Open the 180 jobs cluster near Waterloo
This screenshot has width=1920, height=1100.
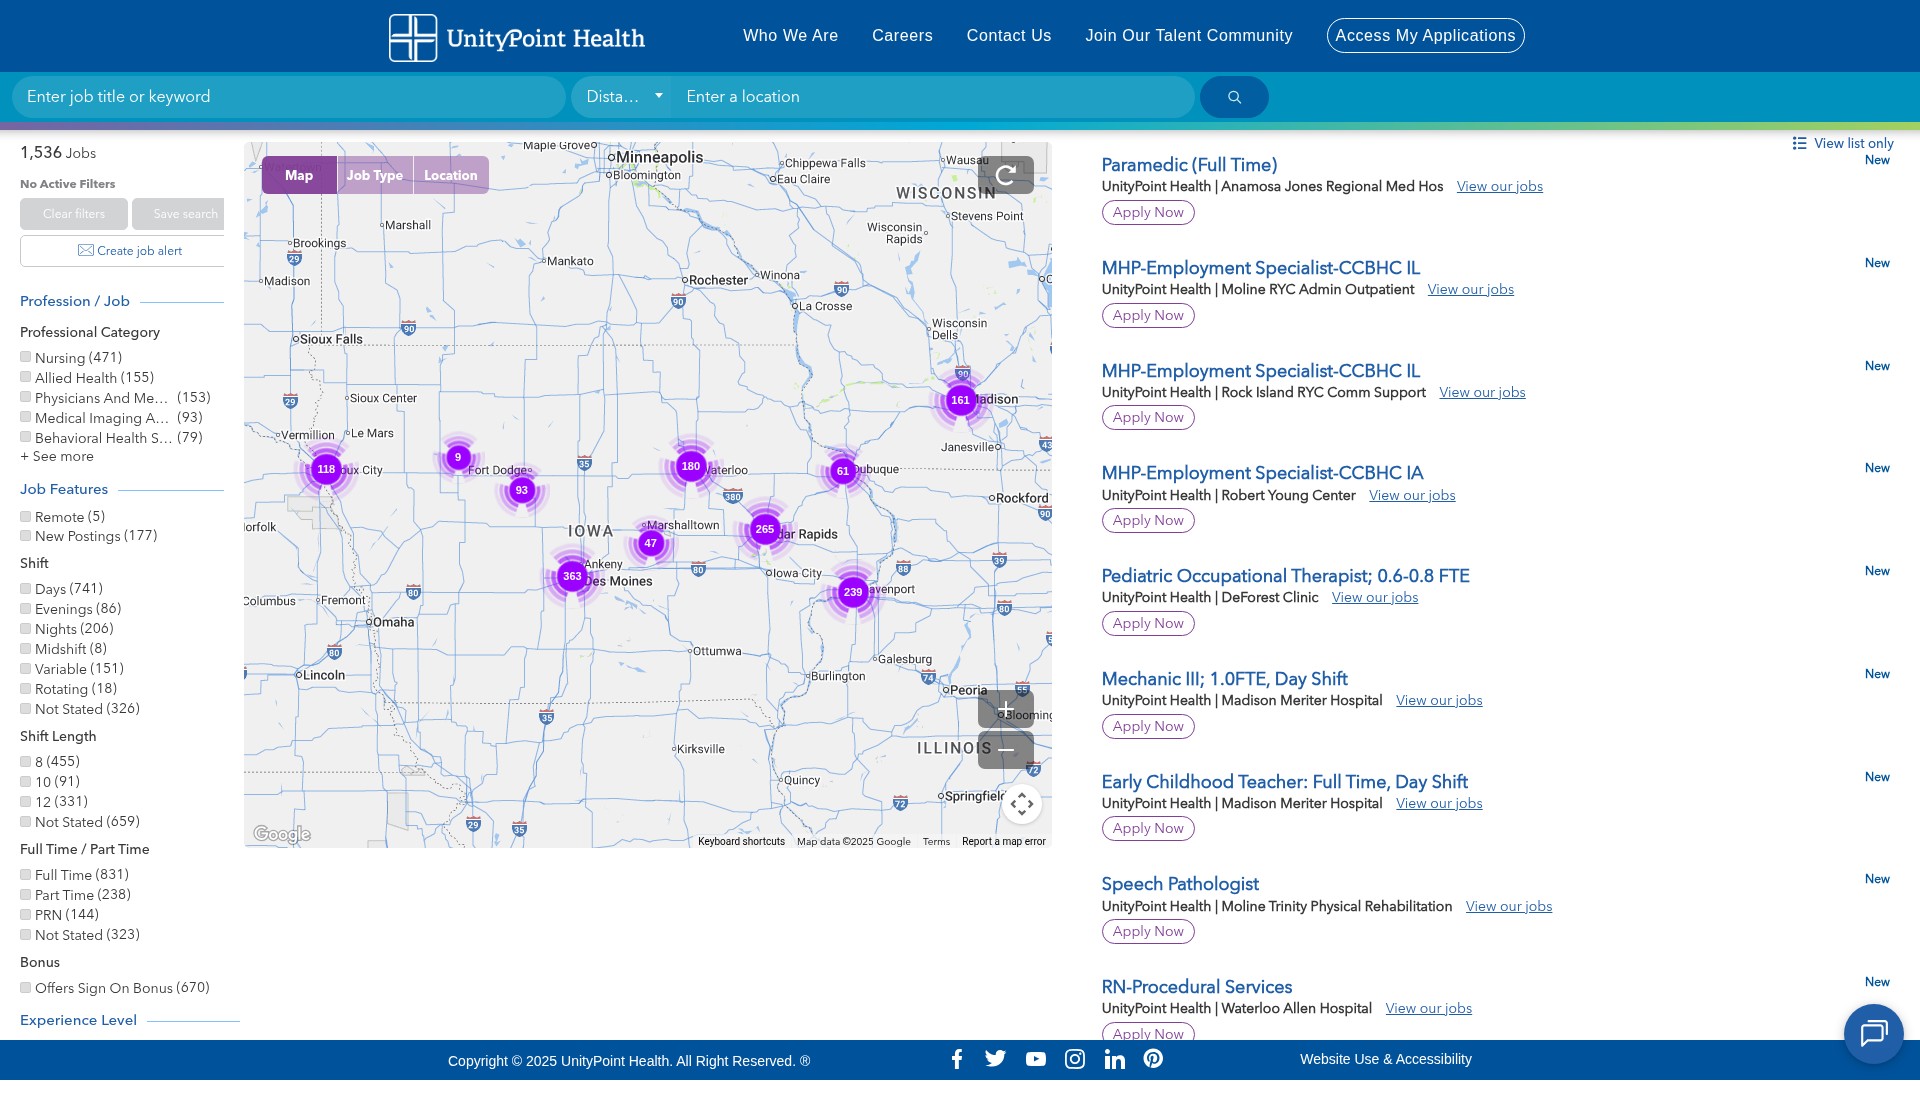(x=691, y=466)
